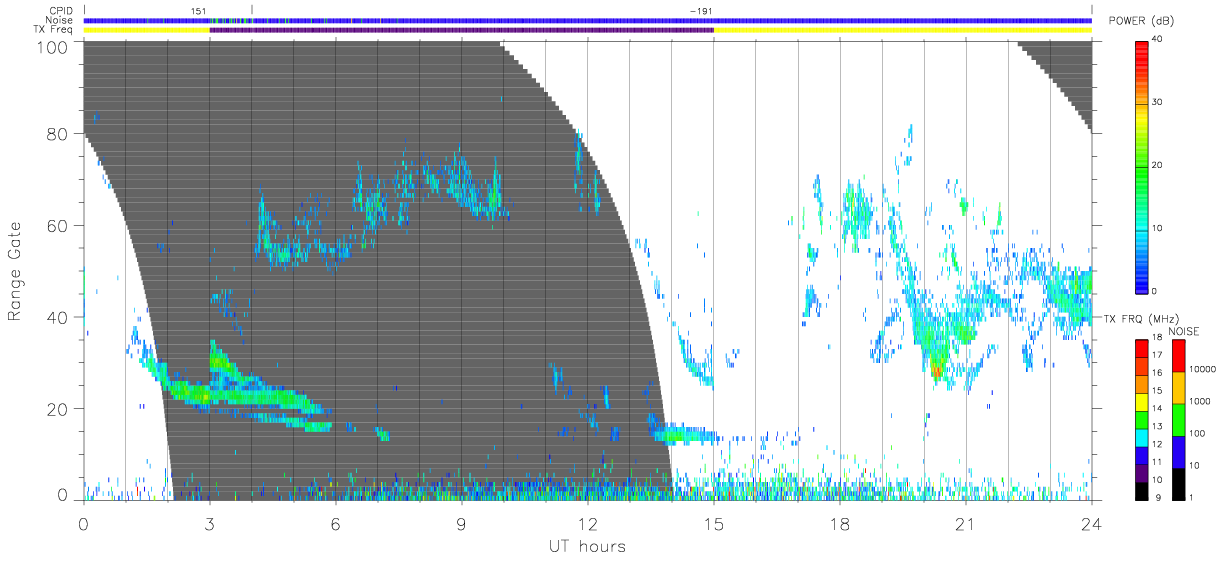Click the 17 label in TX FRQ legend
The image size is (1228, 567).
click(1157, 355)
